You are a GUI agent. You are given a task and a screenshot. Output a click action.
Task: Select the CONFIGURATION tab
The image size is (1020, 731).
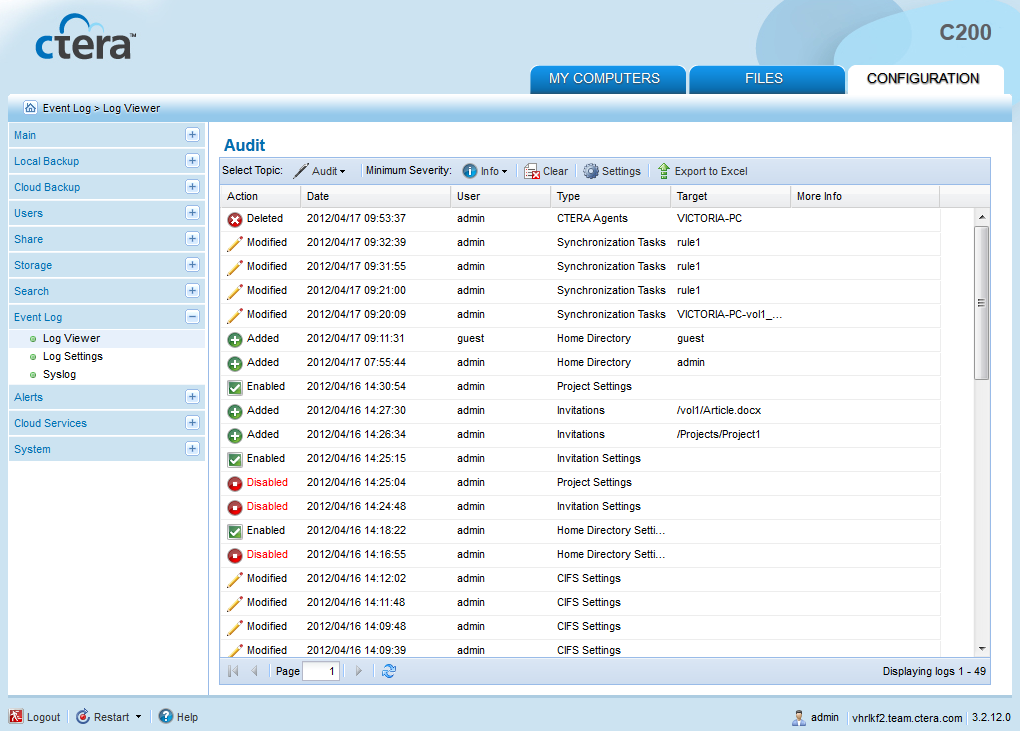tap(924, 79)
